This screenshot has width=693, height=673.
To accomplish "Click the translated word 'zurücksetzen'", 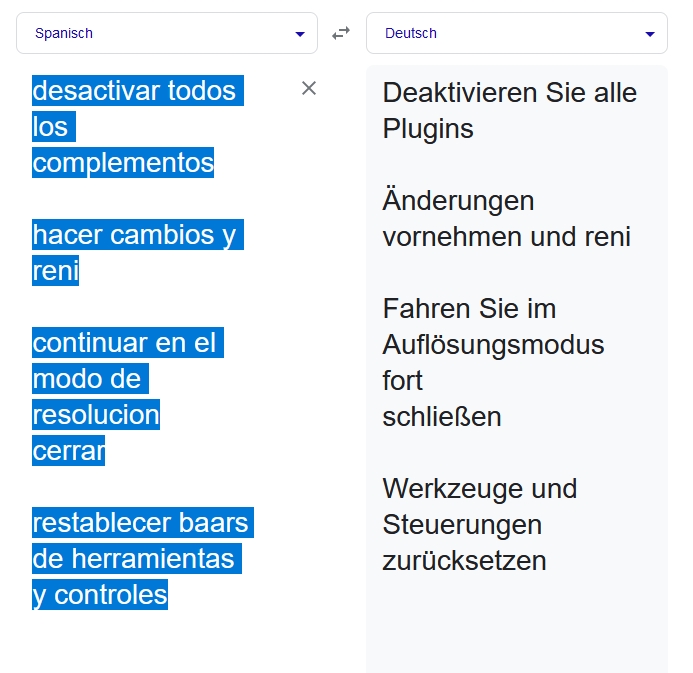I will [464, 561].
